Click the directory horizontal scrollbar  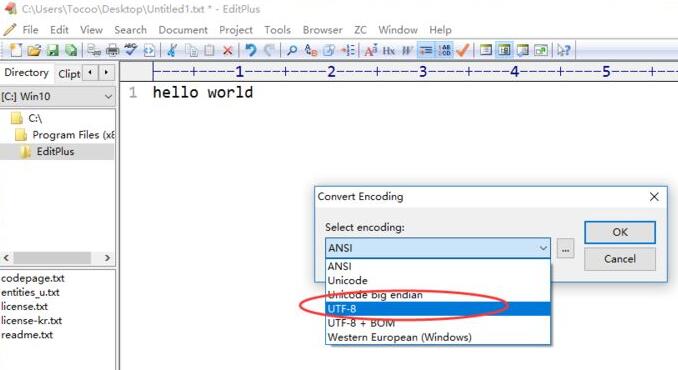(x=52, y=258)
